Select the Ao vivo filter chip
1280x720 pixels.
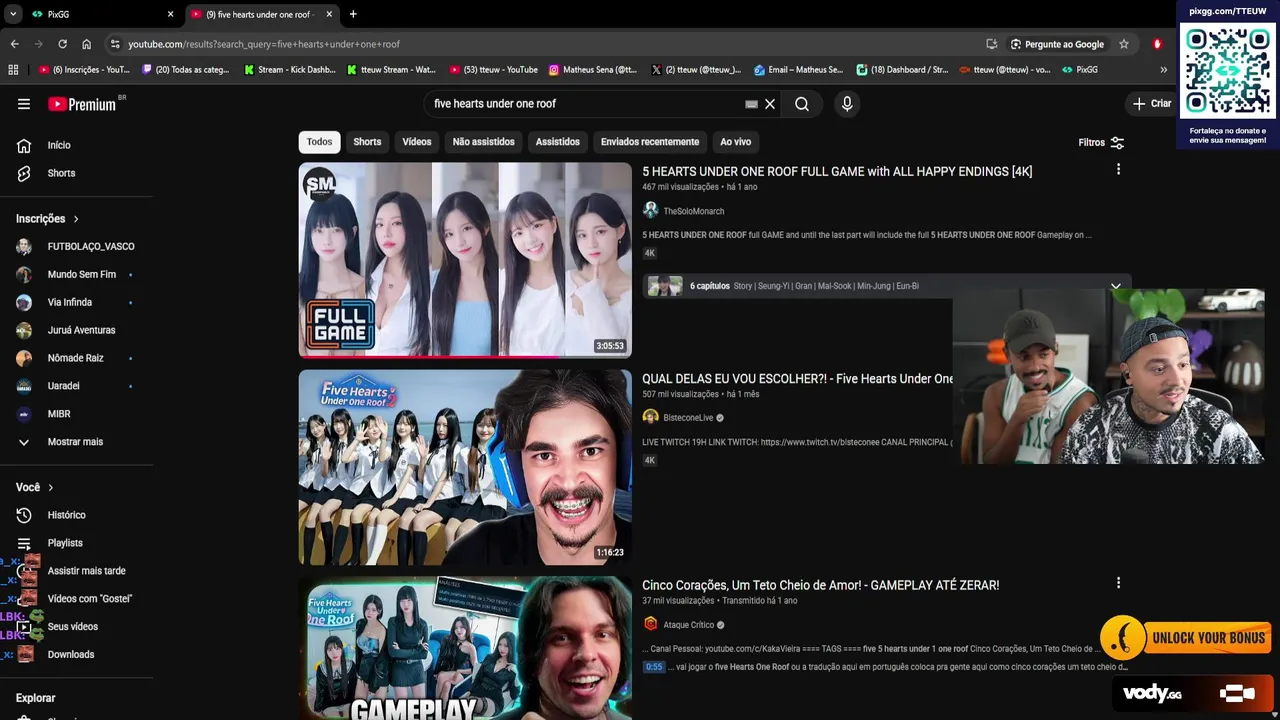tap(735, 142)
